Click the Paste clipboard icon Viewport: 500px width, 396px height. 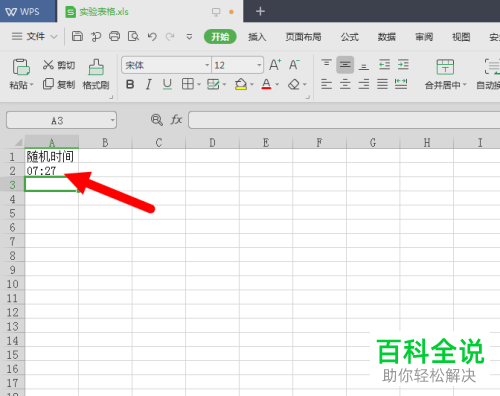click(21, 67)
